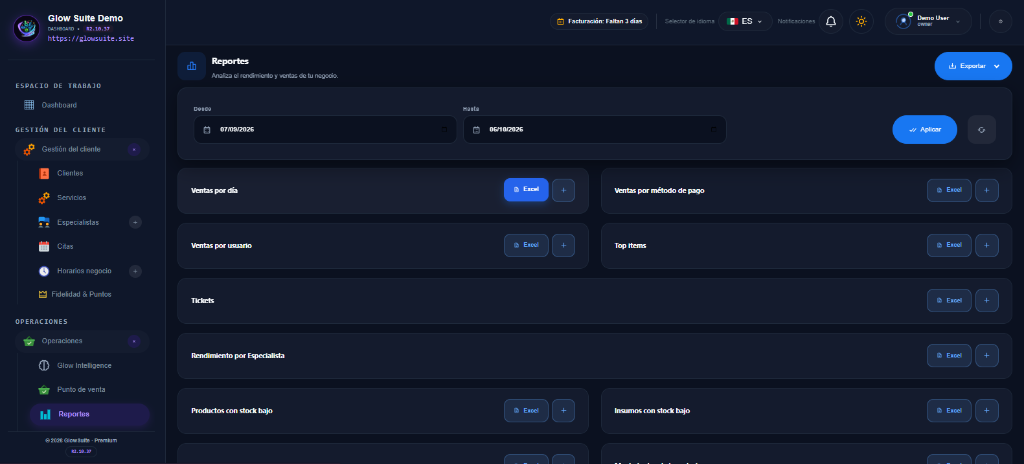Screen dimensions: 1024x464
Task: Export Ventas por usuario to Excel
Action: click(x=526, y=245)
